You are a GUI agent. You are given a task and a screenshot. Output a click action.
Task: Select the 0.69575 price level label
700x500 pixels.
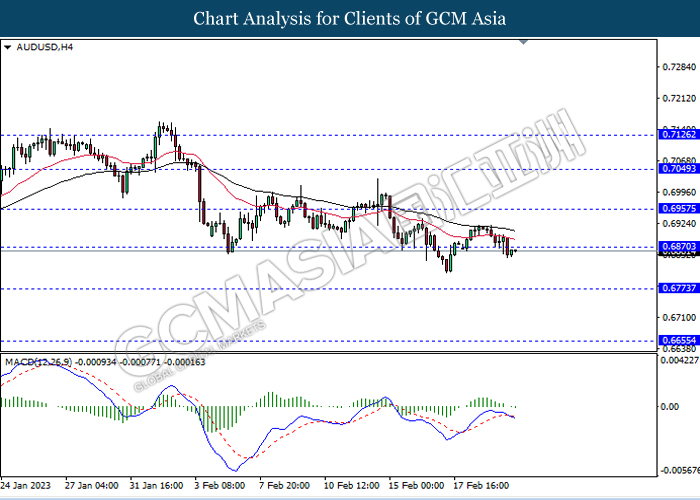[679, 208]
